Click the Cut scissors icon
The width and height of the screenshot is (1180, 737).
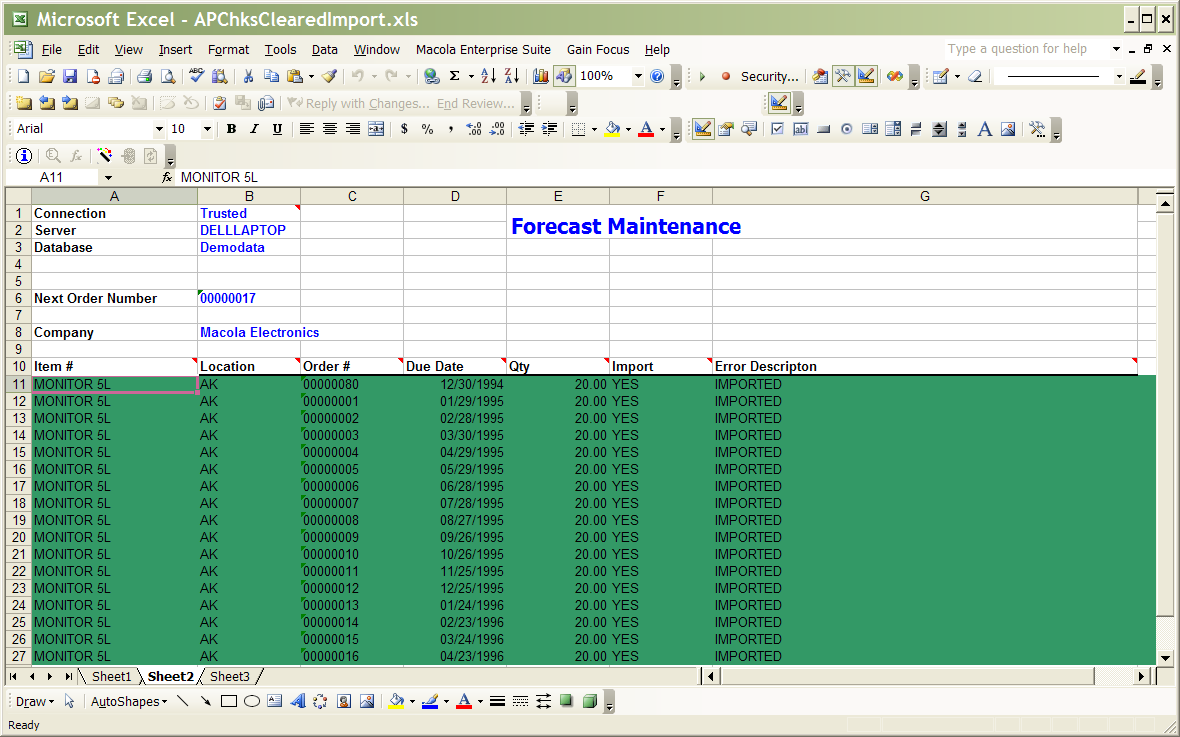coord(248,76)
